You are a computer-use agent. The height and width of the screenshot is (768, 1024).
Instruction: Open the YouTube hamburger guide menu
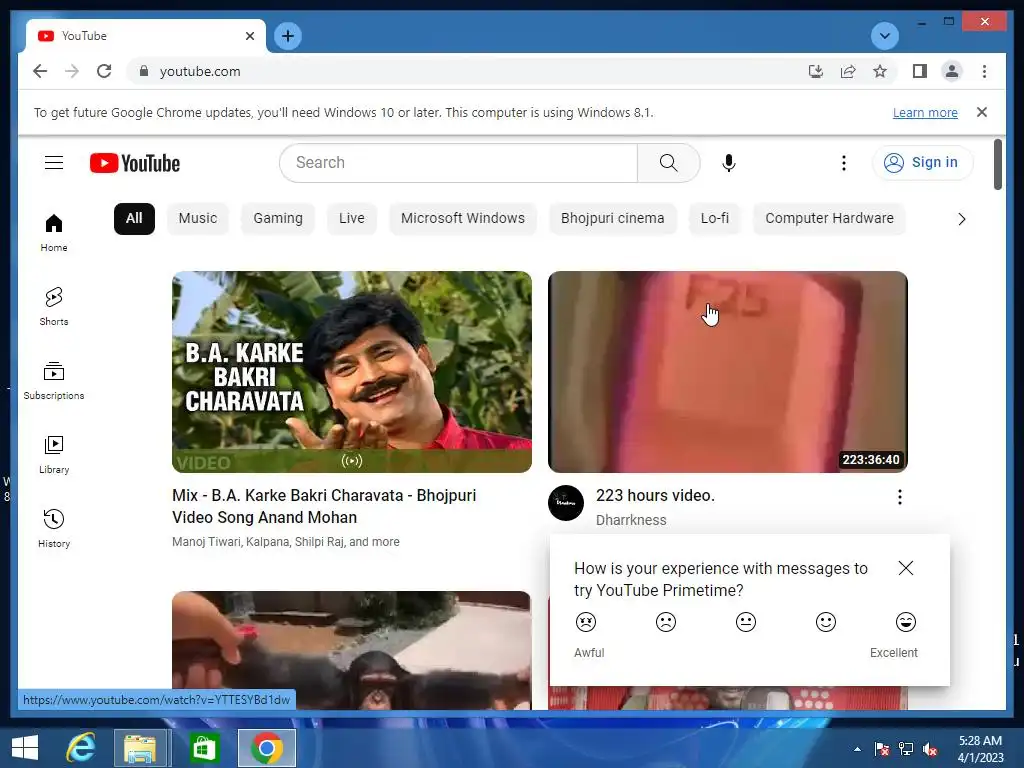click(54, 163)
